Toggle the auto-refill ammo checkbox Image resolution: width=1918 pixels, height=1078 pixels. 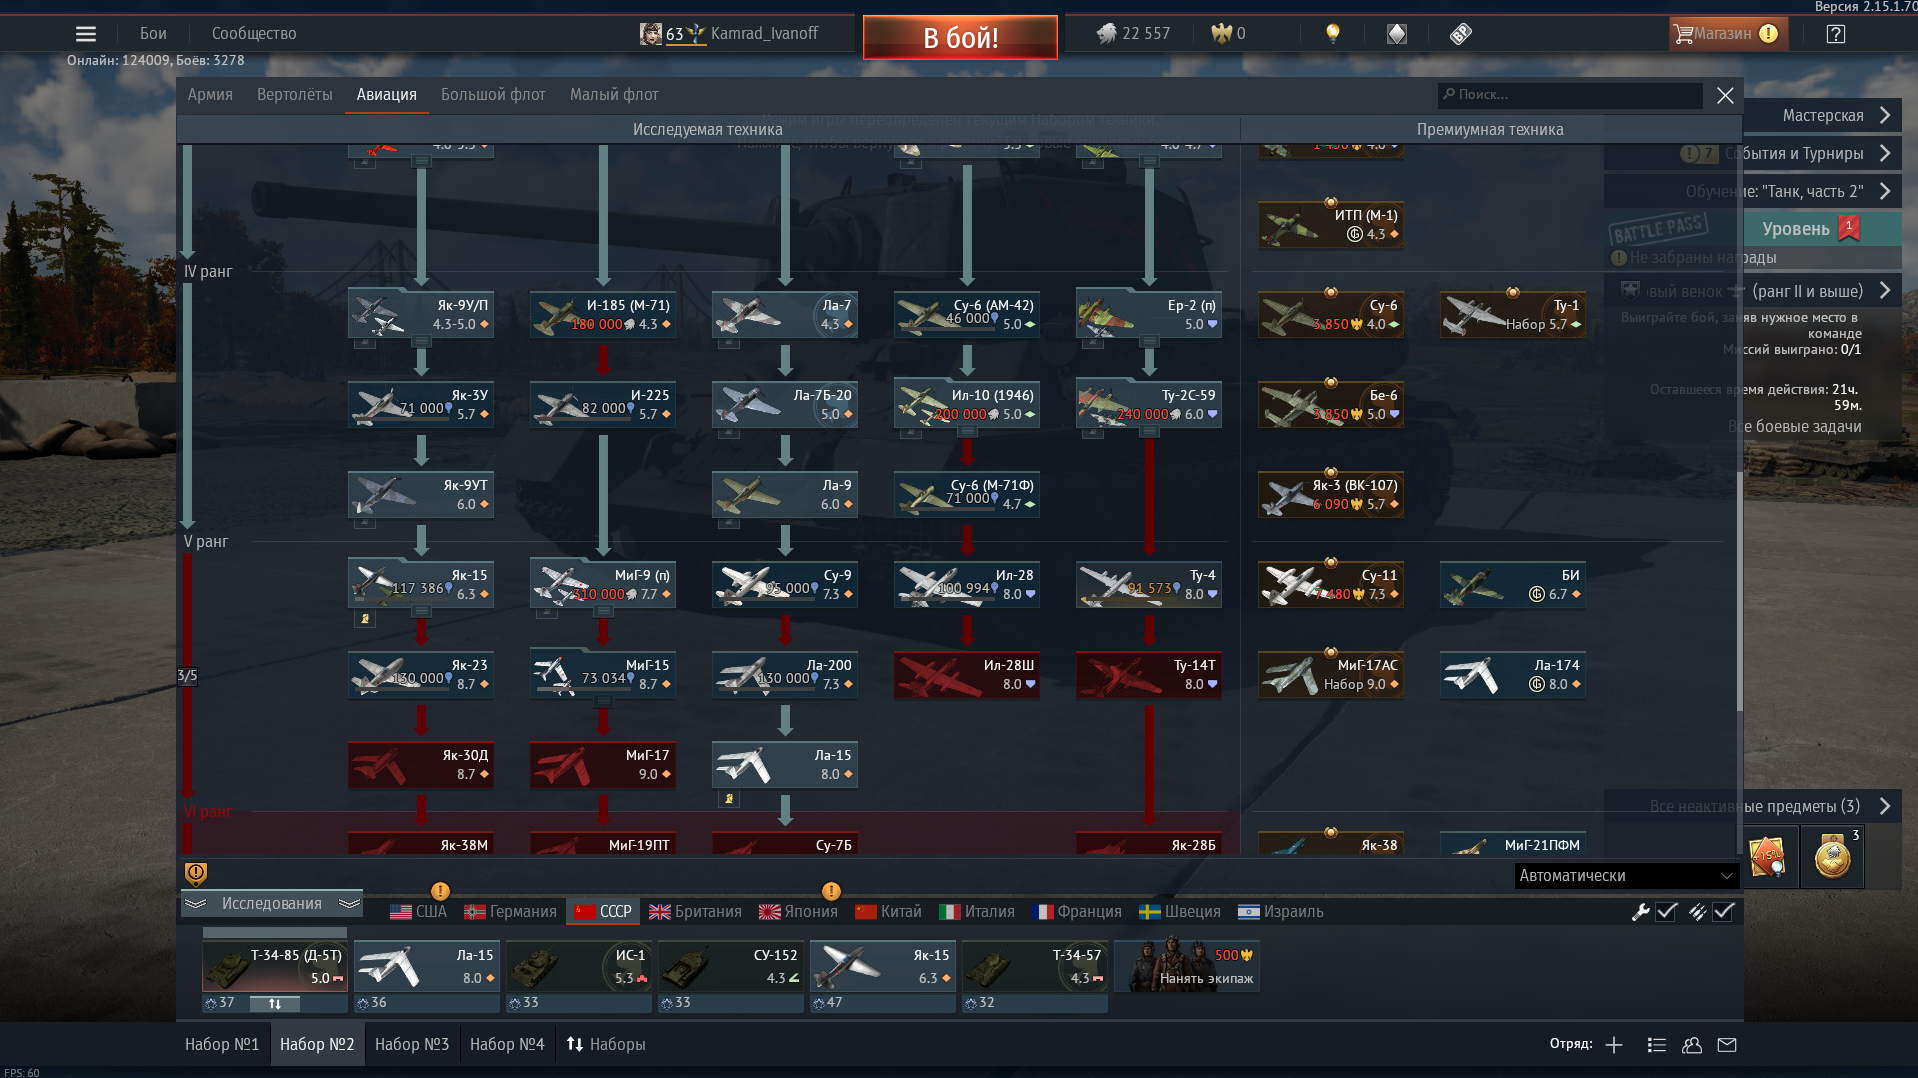[x=1723, y=912]
